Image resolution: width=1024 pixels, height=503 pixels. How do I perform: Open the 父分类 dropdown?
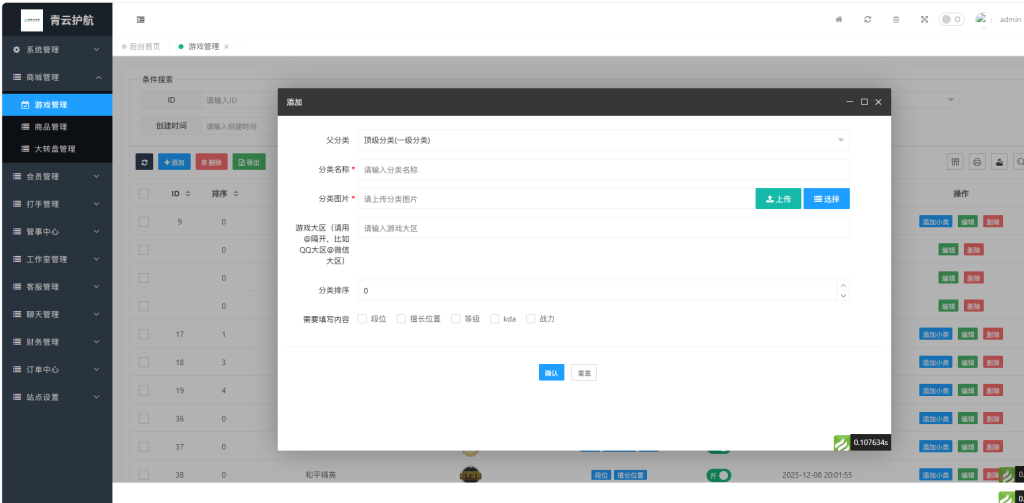pyautogui.click(x=603, y=140)
